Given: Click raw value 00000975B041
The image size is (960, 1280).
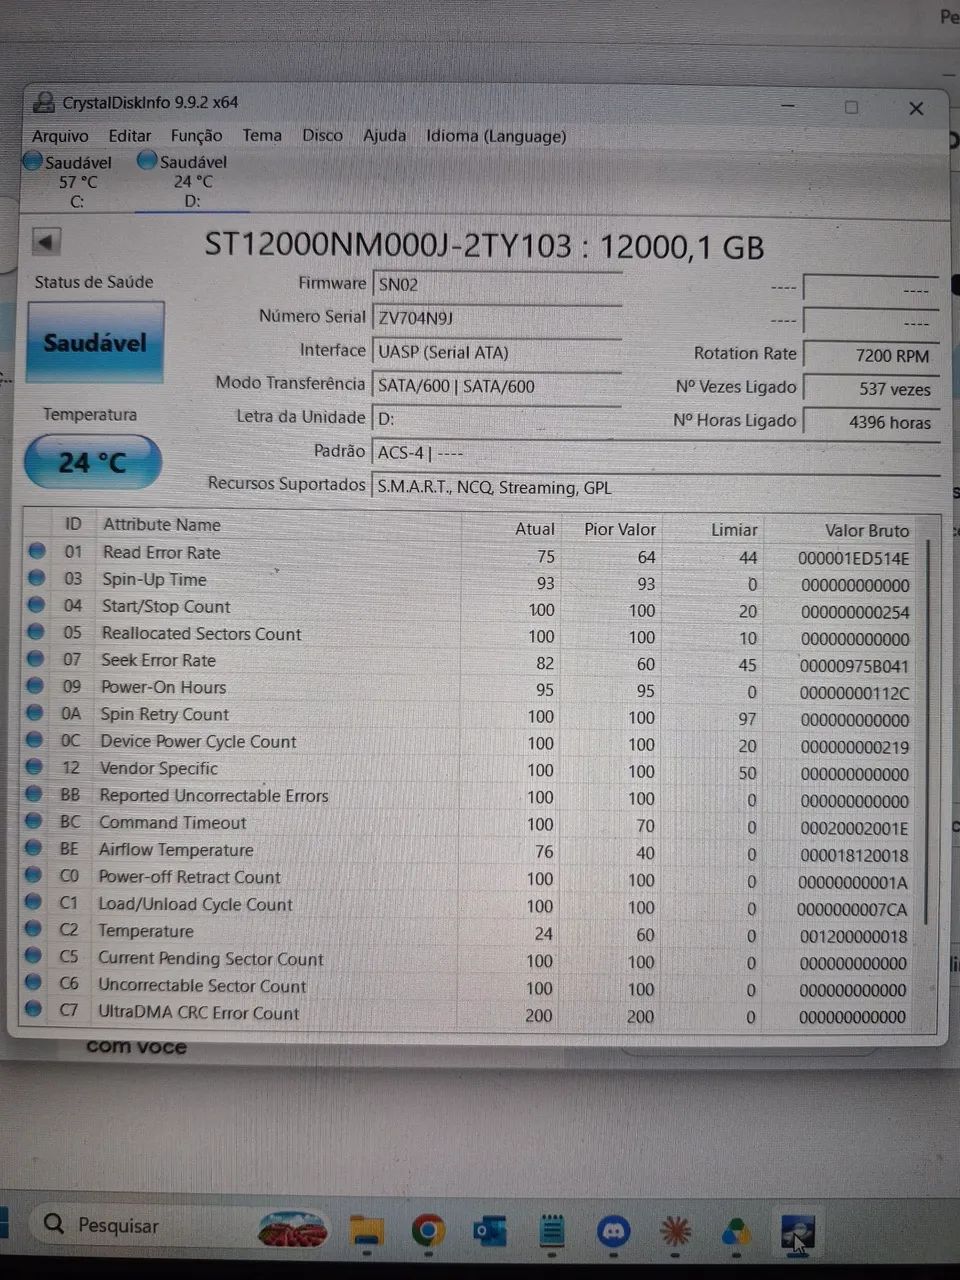Looking at the screenshot, I should coord(855,666).
